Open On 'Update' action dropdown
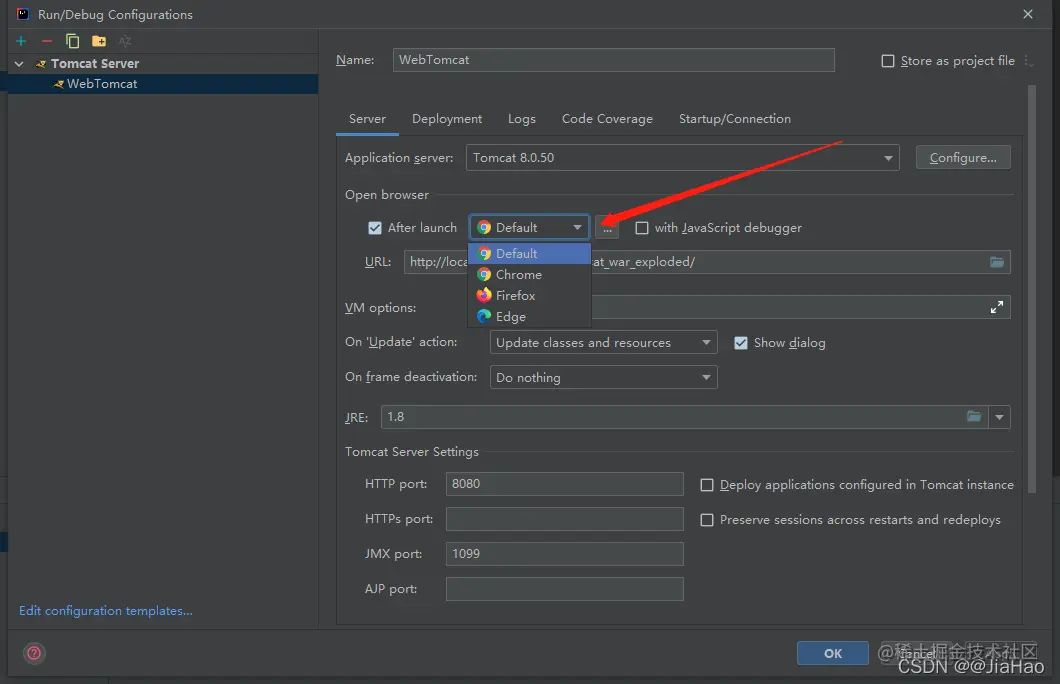The image size is (1060, 684). pyautogui.click(x=603, y=343)
